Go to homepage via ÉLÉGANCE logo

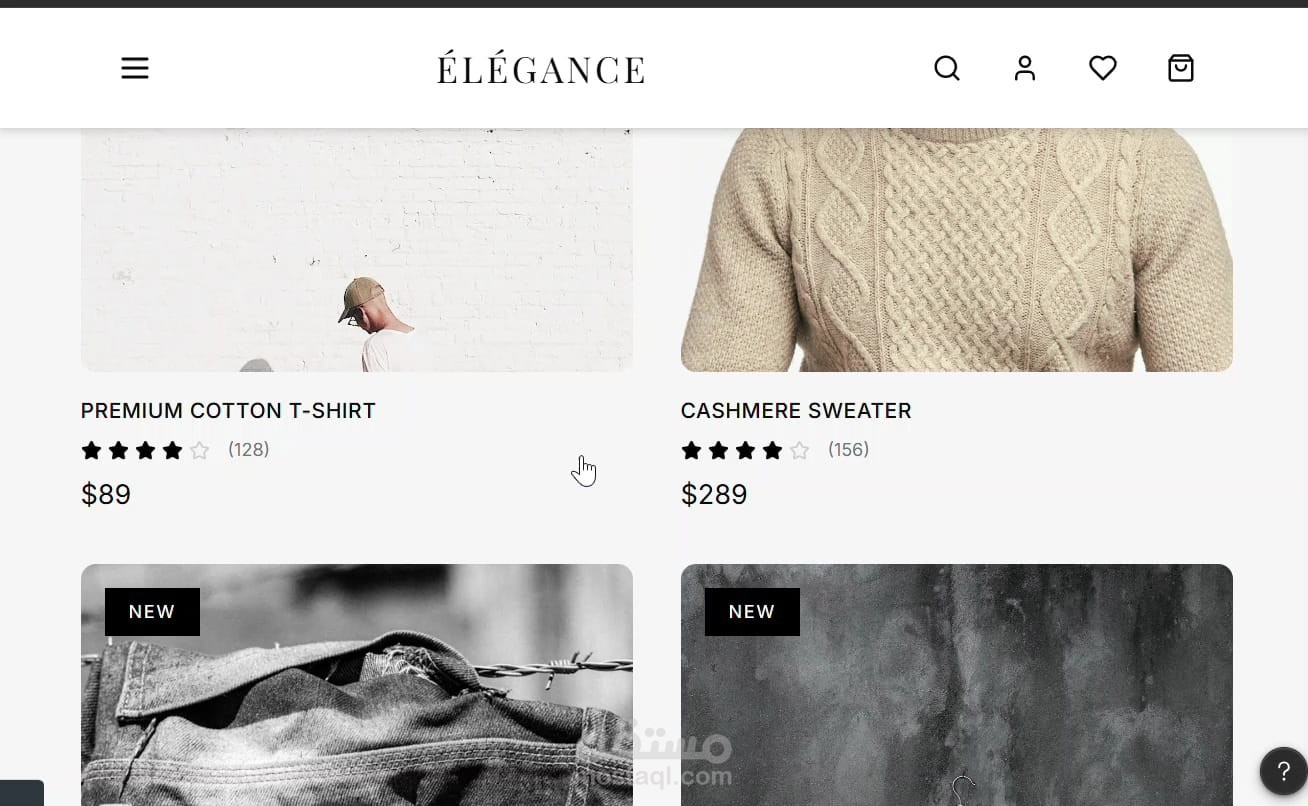[541, 69]
